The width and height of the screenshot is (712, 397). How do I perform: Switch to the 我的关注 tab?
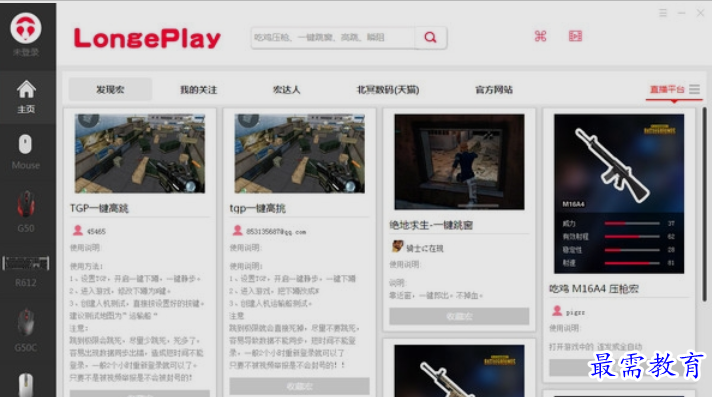(x=198, y=89)
